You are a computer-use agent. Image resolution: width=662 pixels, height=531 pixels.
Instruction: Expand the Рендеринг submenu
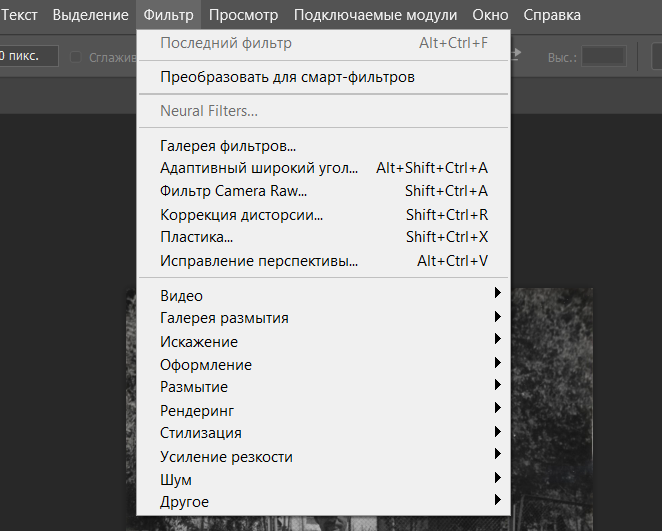click(198, 410)
